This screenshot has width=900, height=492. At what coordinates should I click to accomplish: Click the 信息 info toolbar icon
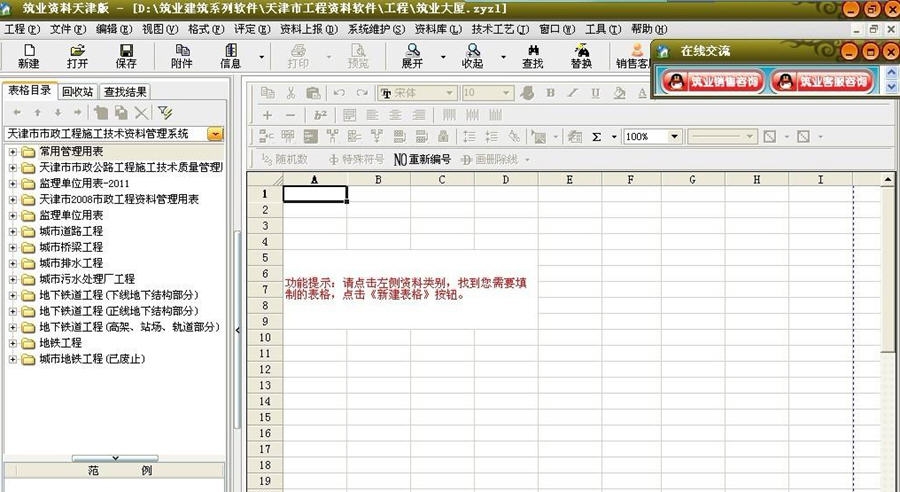tap(230, 56)
